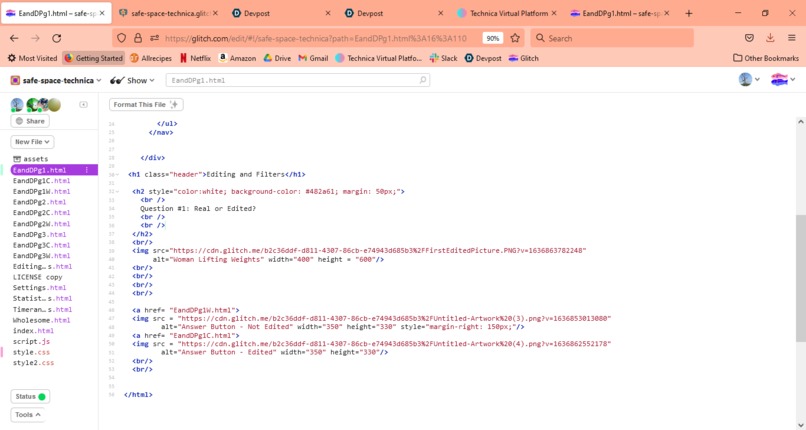Open the Netflix bookmark

tap(195, 58)
